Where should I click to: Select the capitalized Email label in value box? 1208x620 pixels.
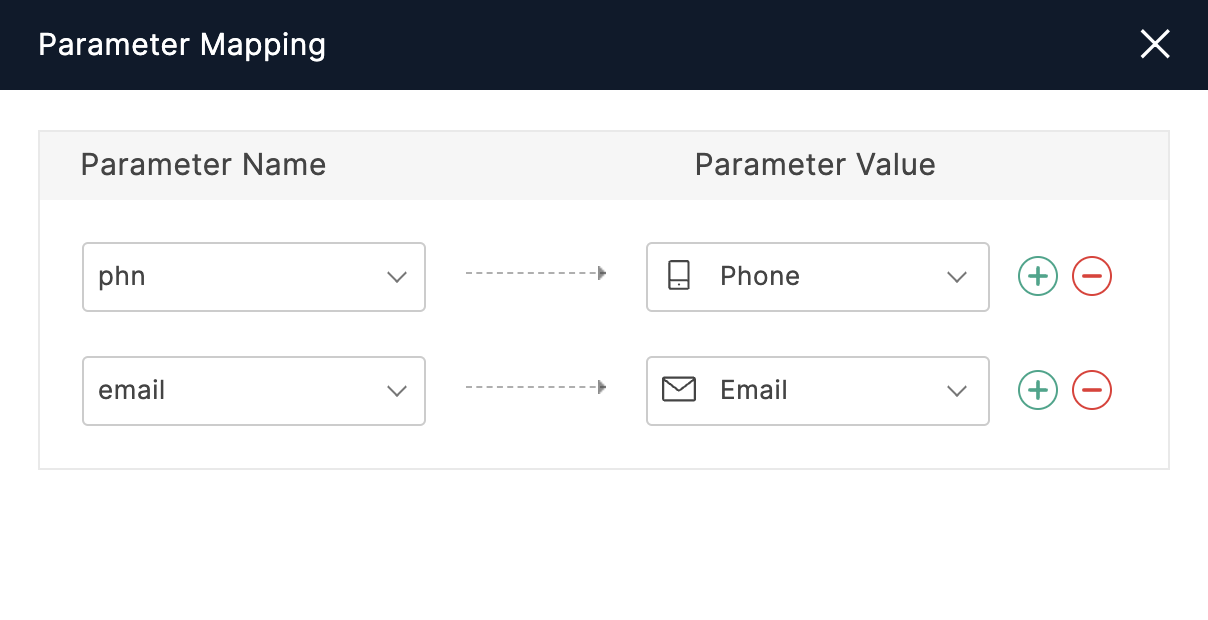coord(754,390)
